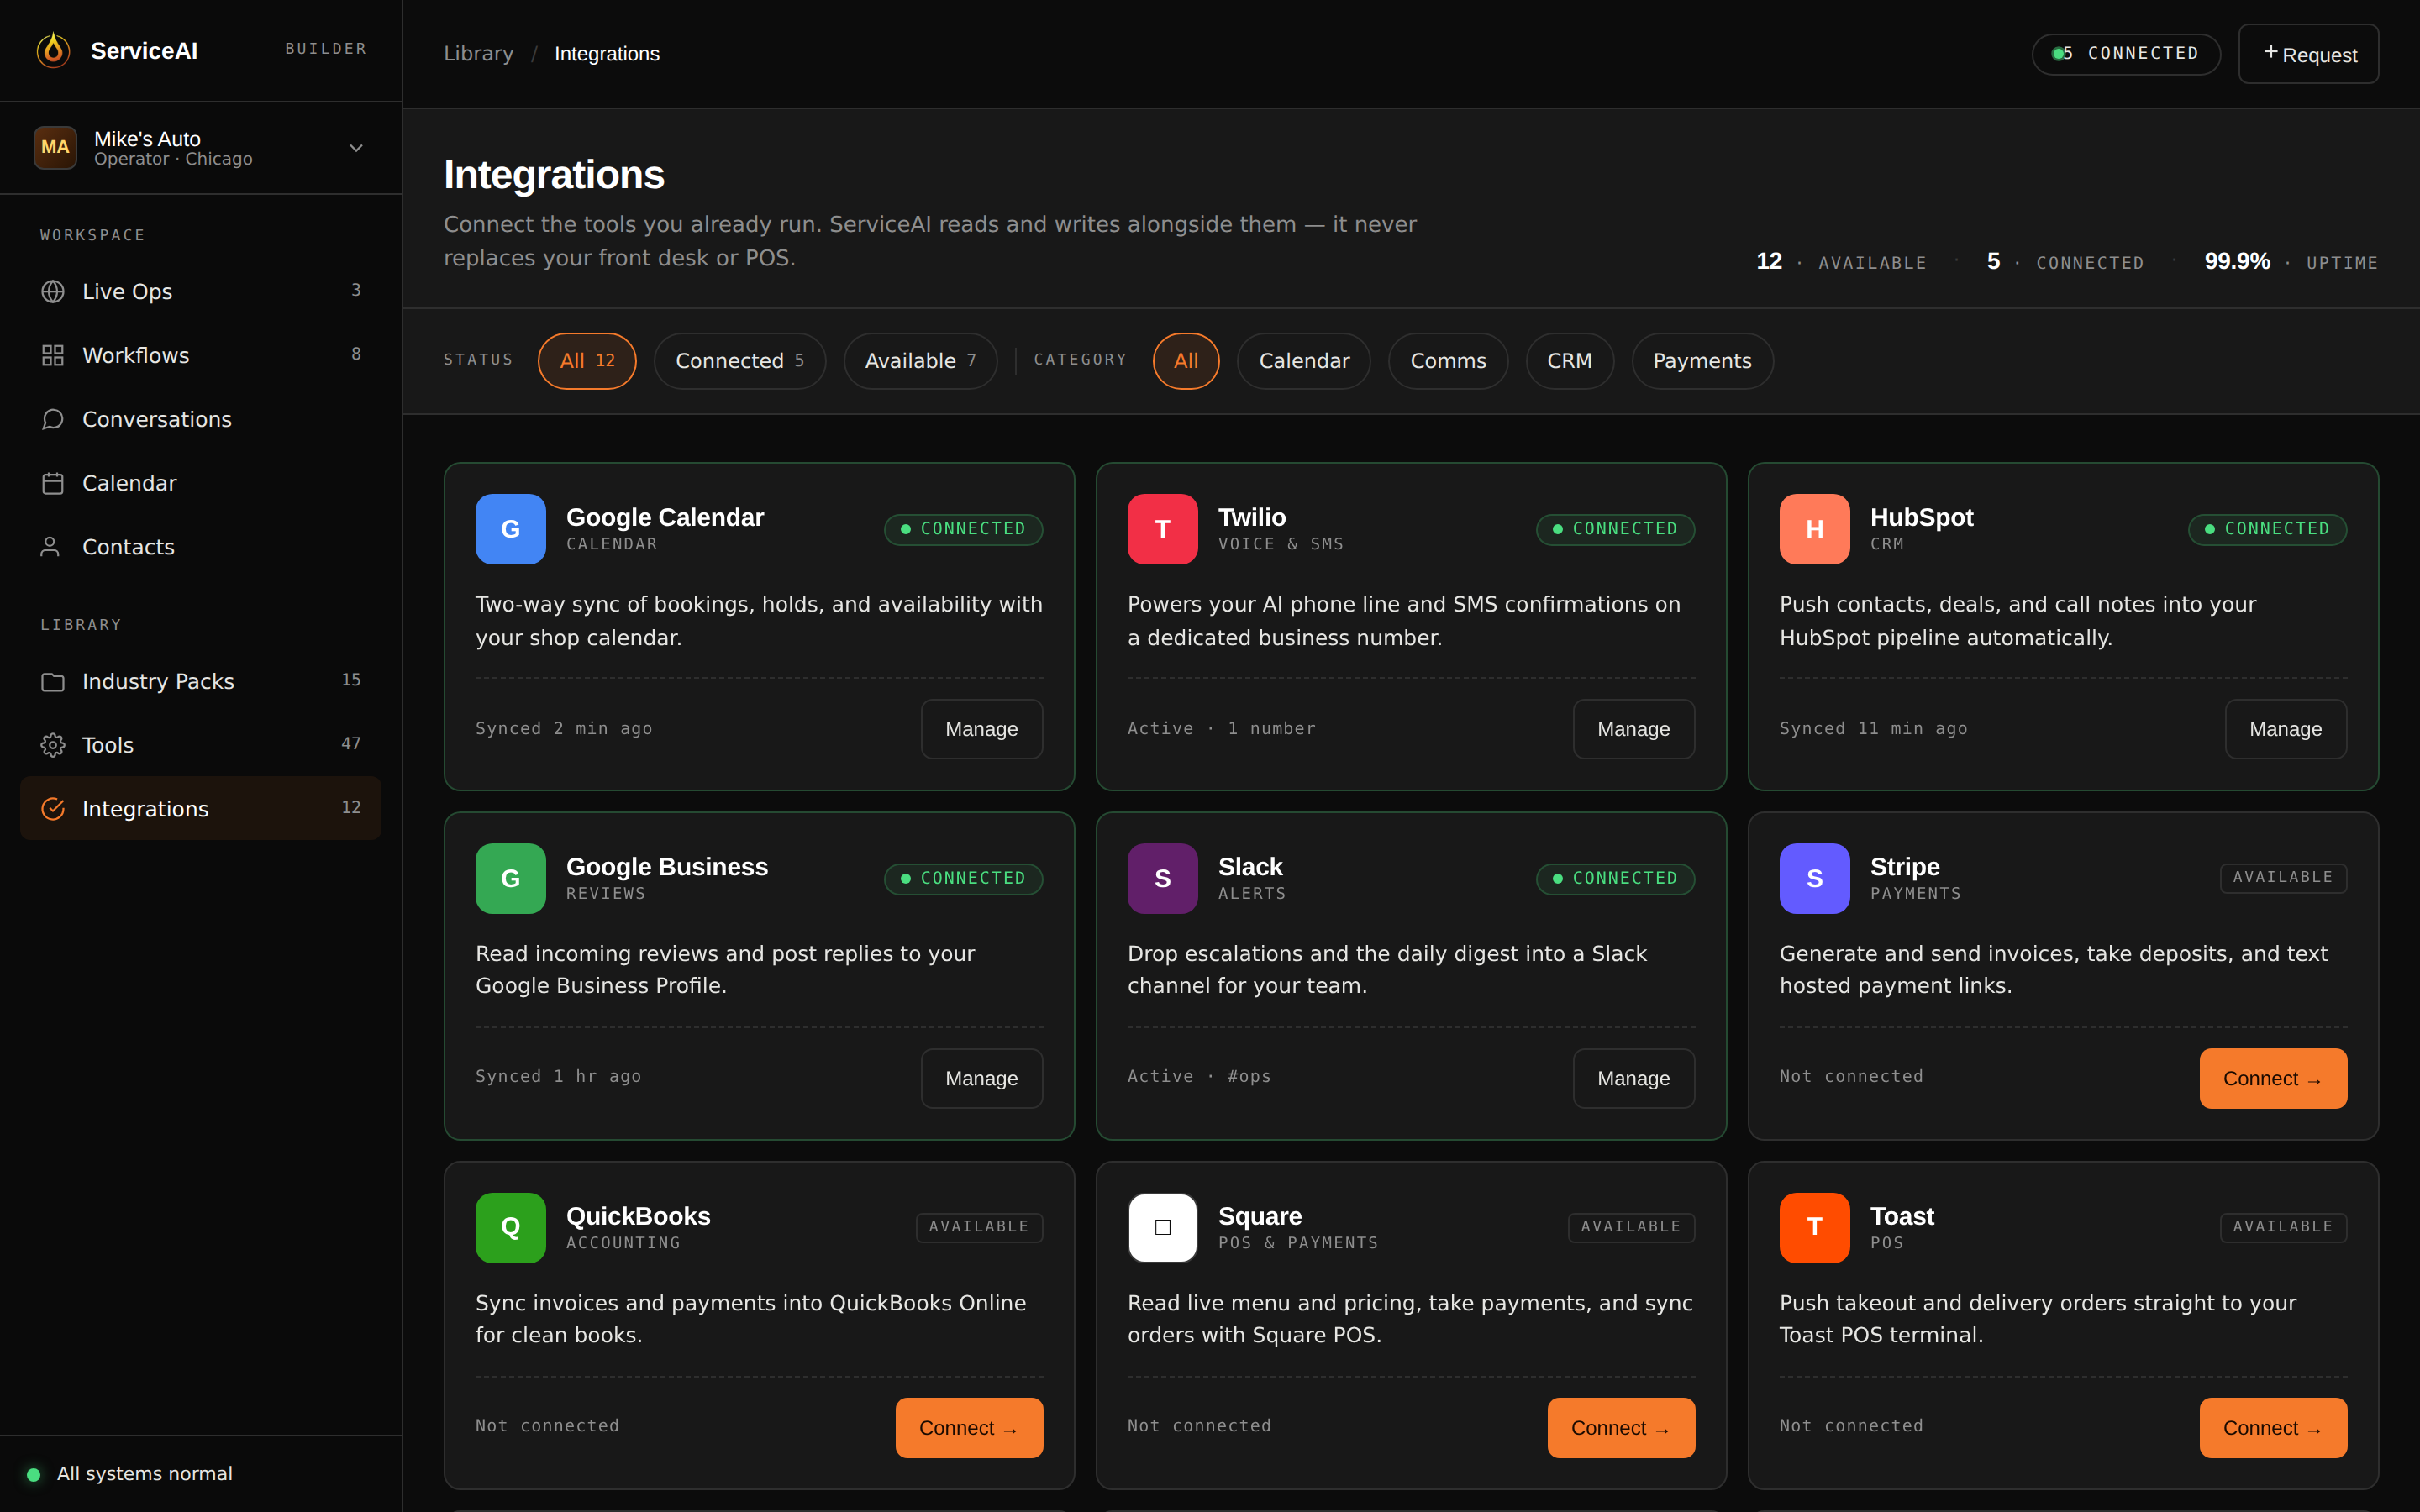Connect the Toast integration
2420x1512 pixels.
click(x=2273, y=1427)
